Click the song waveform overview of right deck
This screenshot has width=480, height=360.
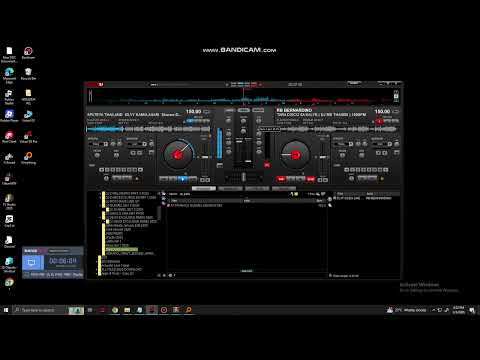coord(337,129)
